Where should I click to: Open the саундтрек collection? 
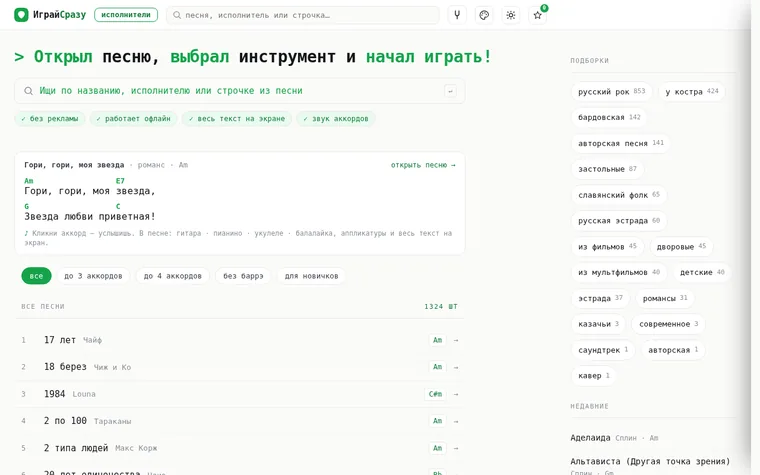click(602, 350)
